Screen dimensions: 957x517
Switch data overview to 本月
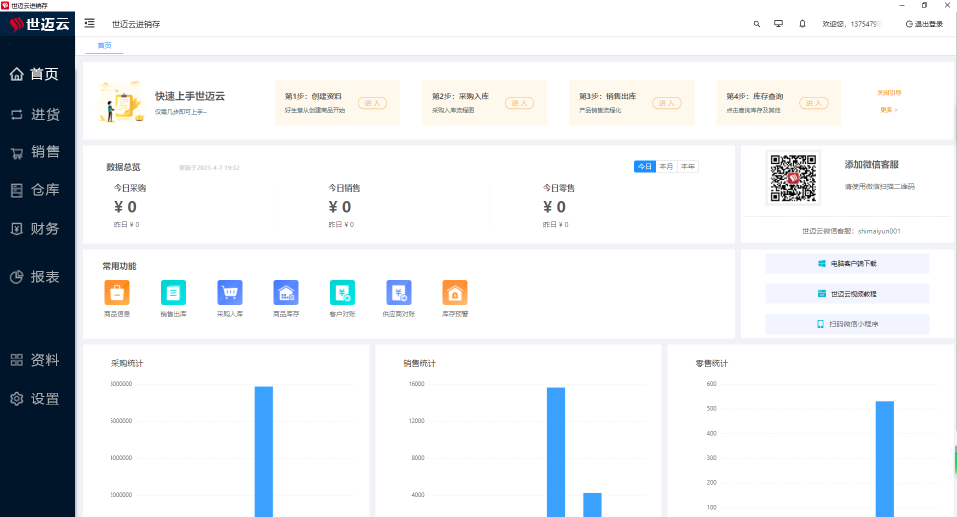(x=666, y=166)
